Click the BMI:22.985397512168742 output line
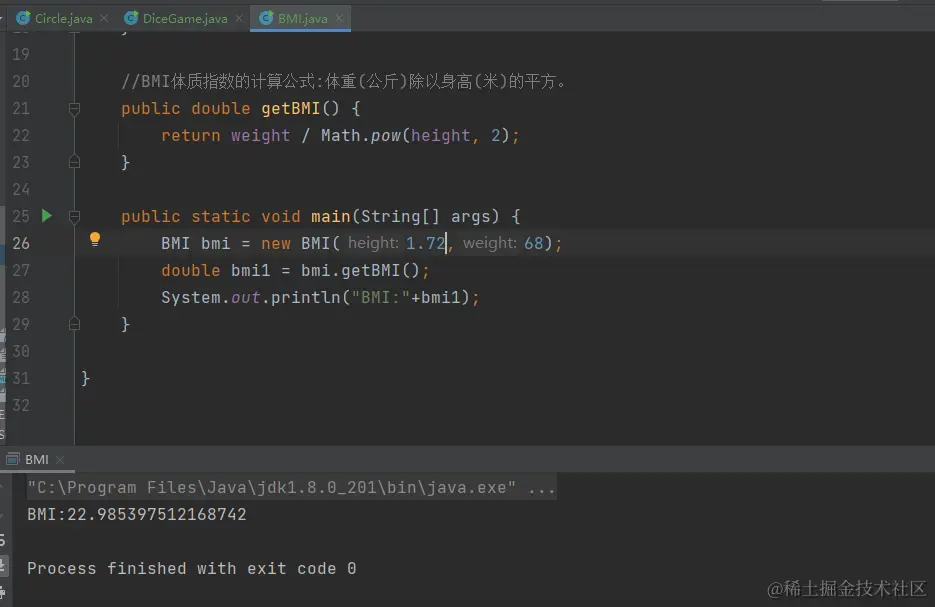The image size is (935, 607). point(137,515)
